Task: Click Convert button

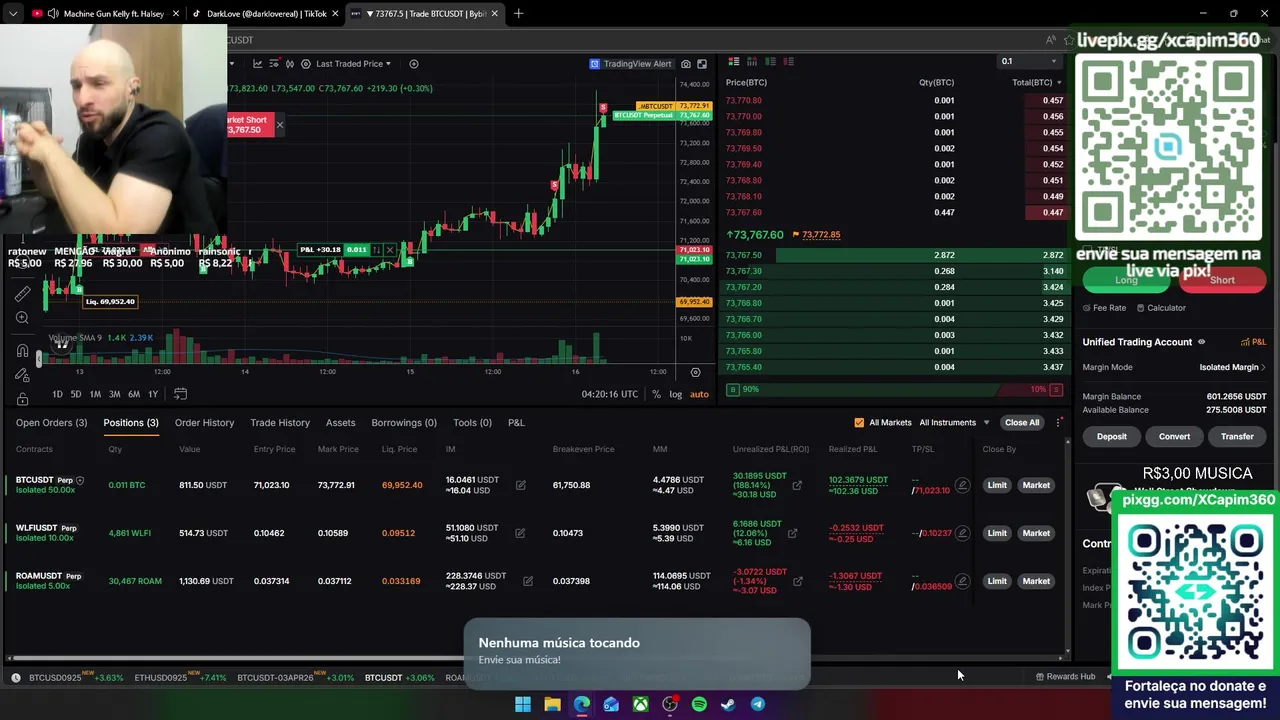Action: pos(1174,437)
